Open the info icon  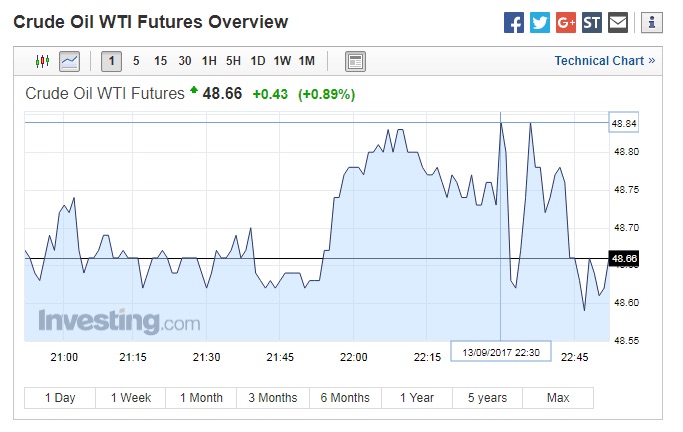[x=650, y=22]
